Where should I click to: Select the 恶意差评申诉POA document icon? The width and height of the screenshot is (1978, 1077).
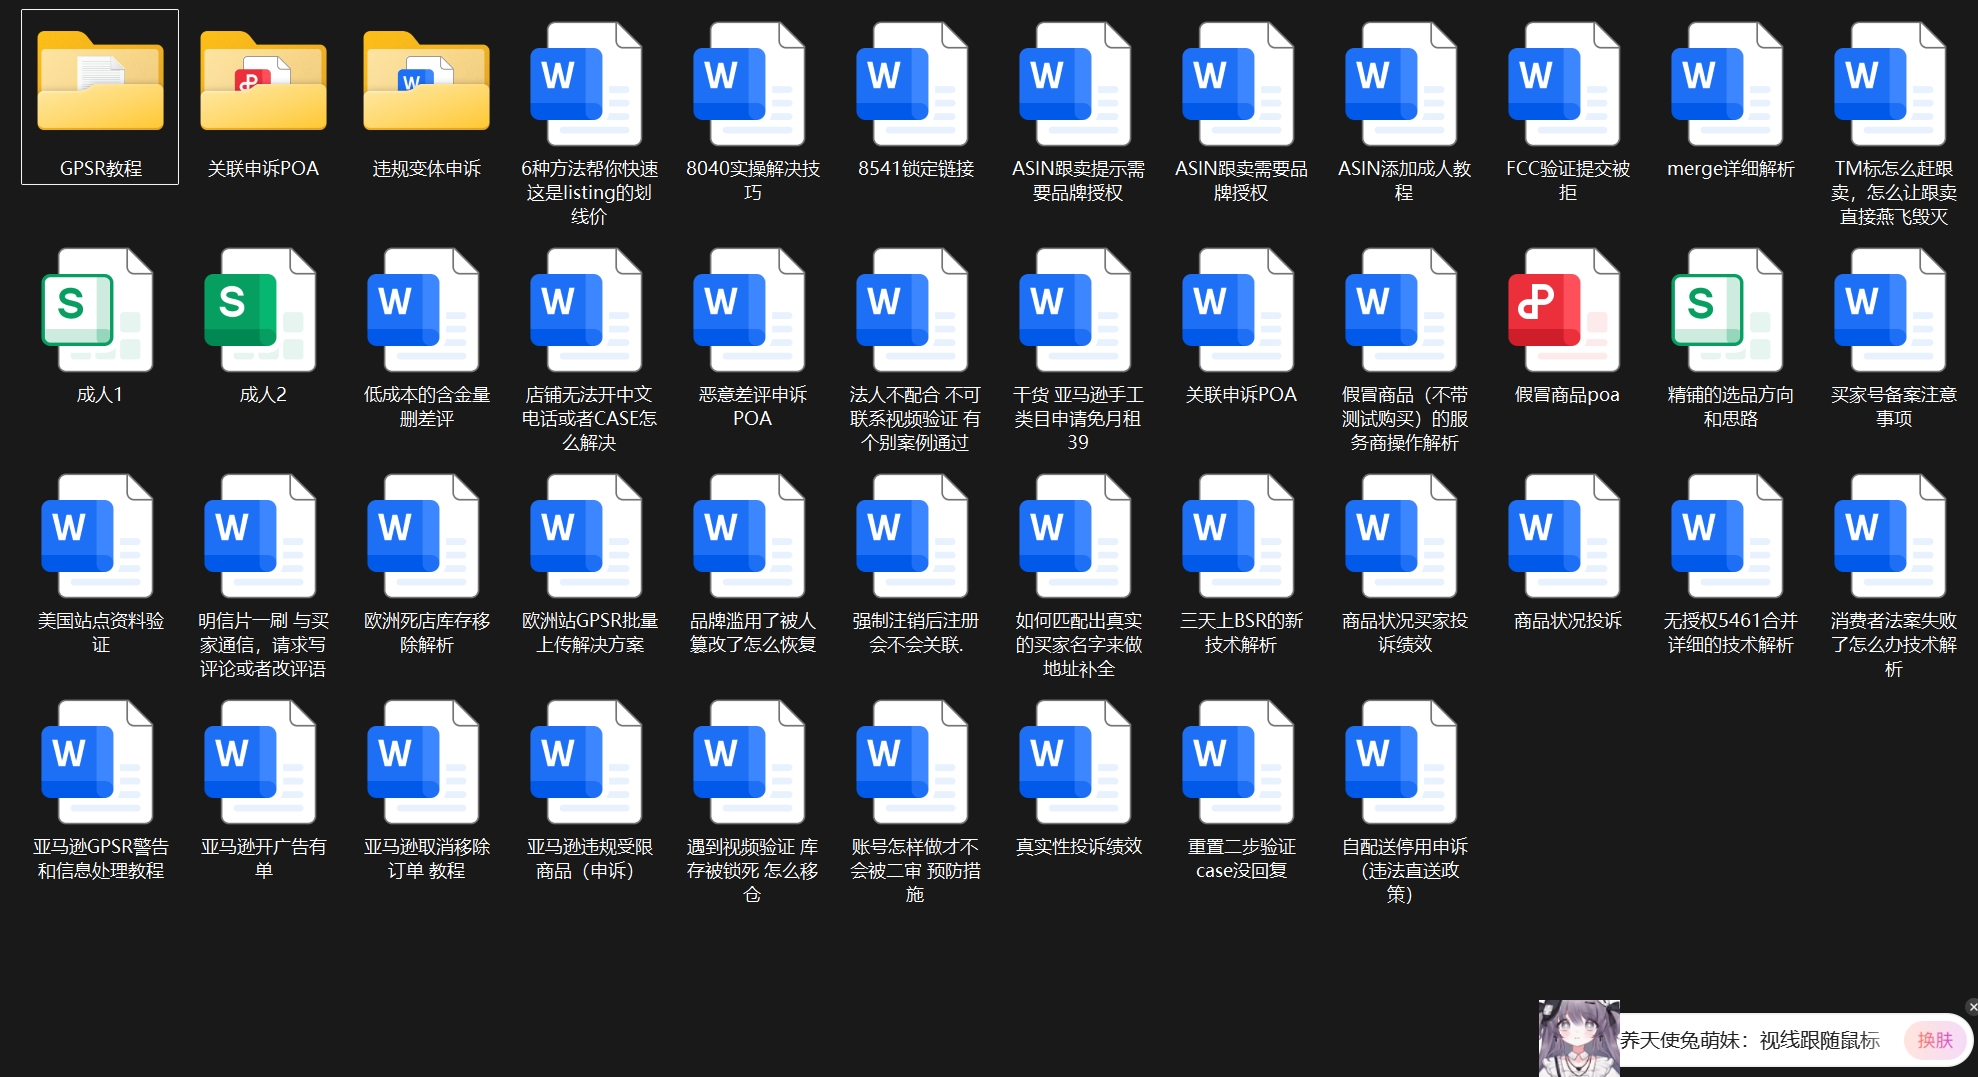(752, 310)
